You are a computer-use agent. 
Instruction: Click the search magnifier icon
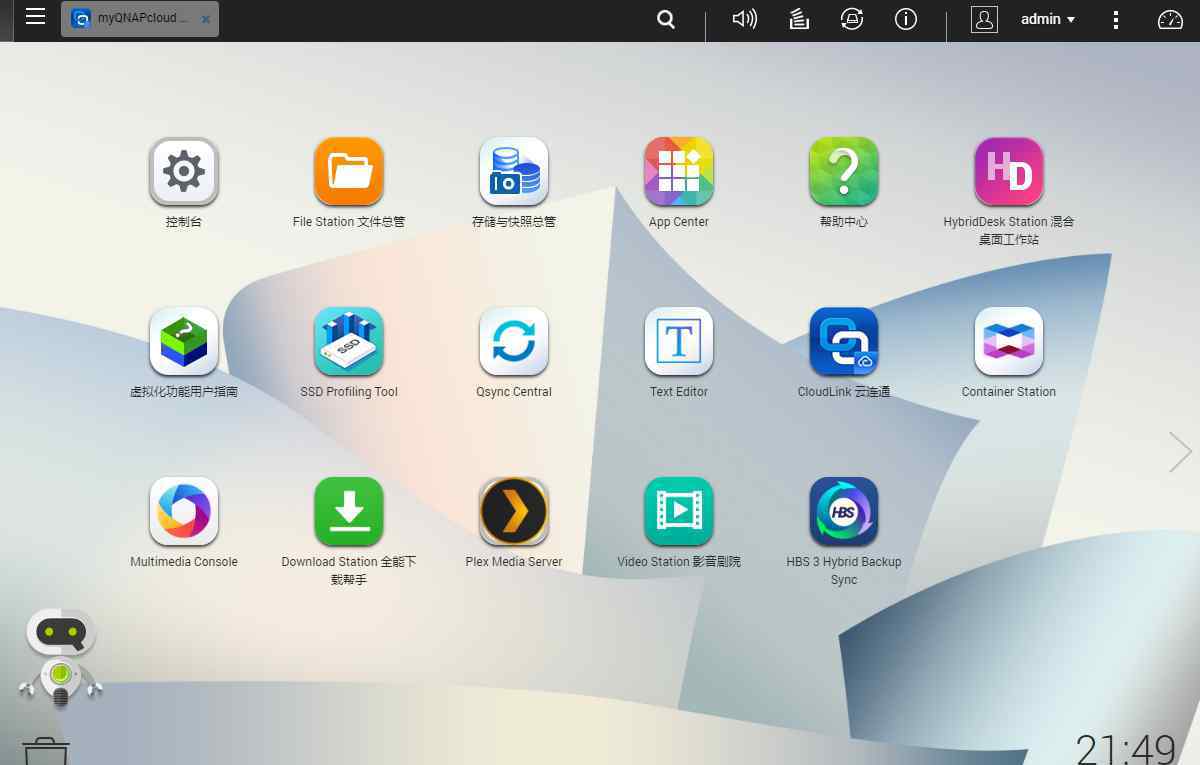[666, 19]
